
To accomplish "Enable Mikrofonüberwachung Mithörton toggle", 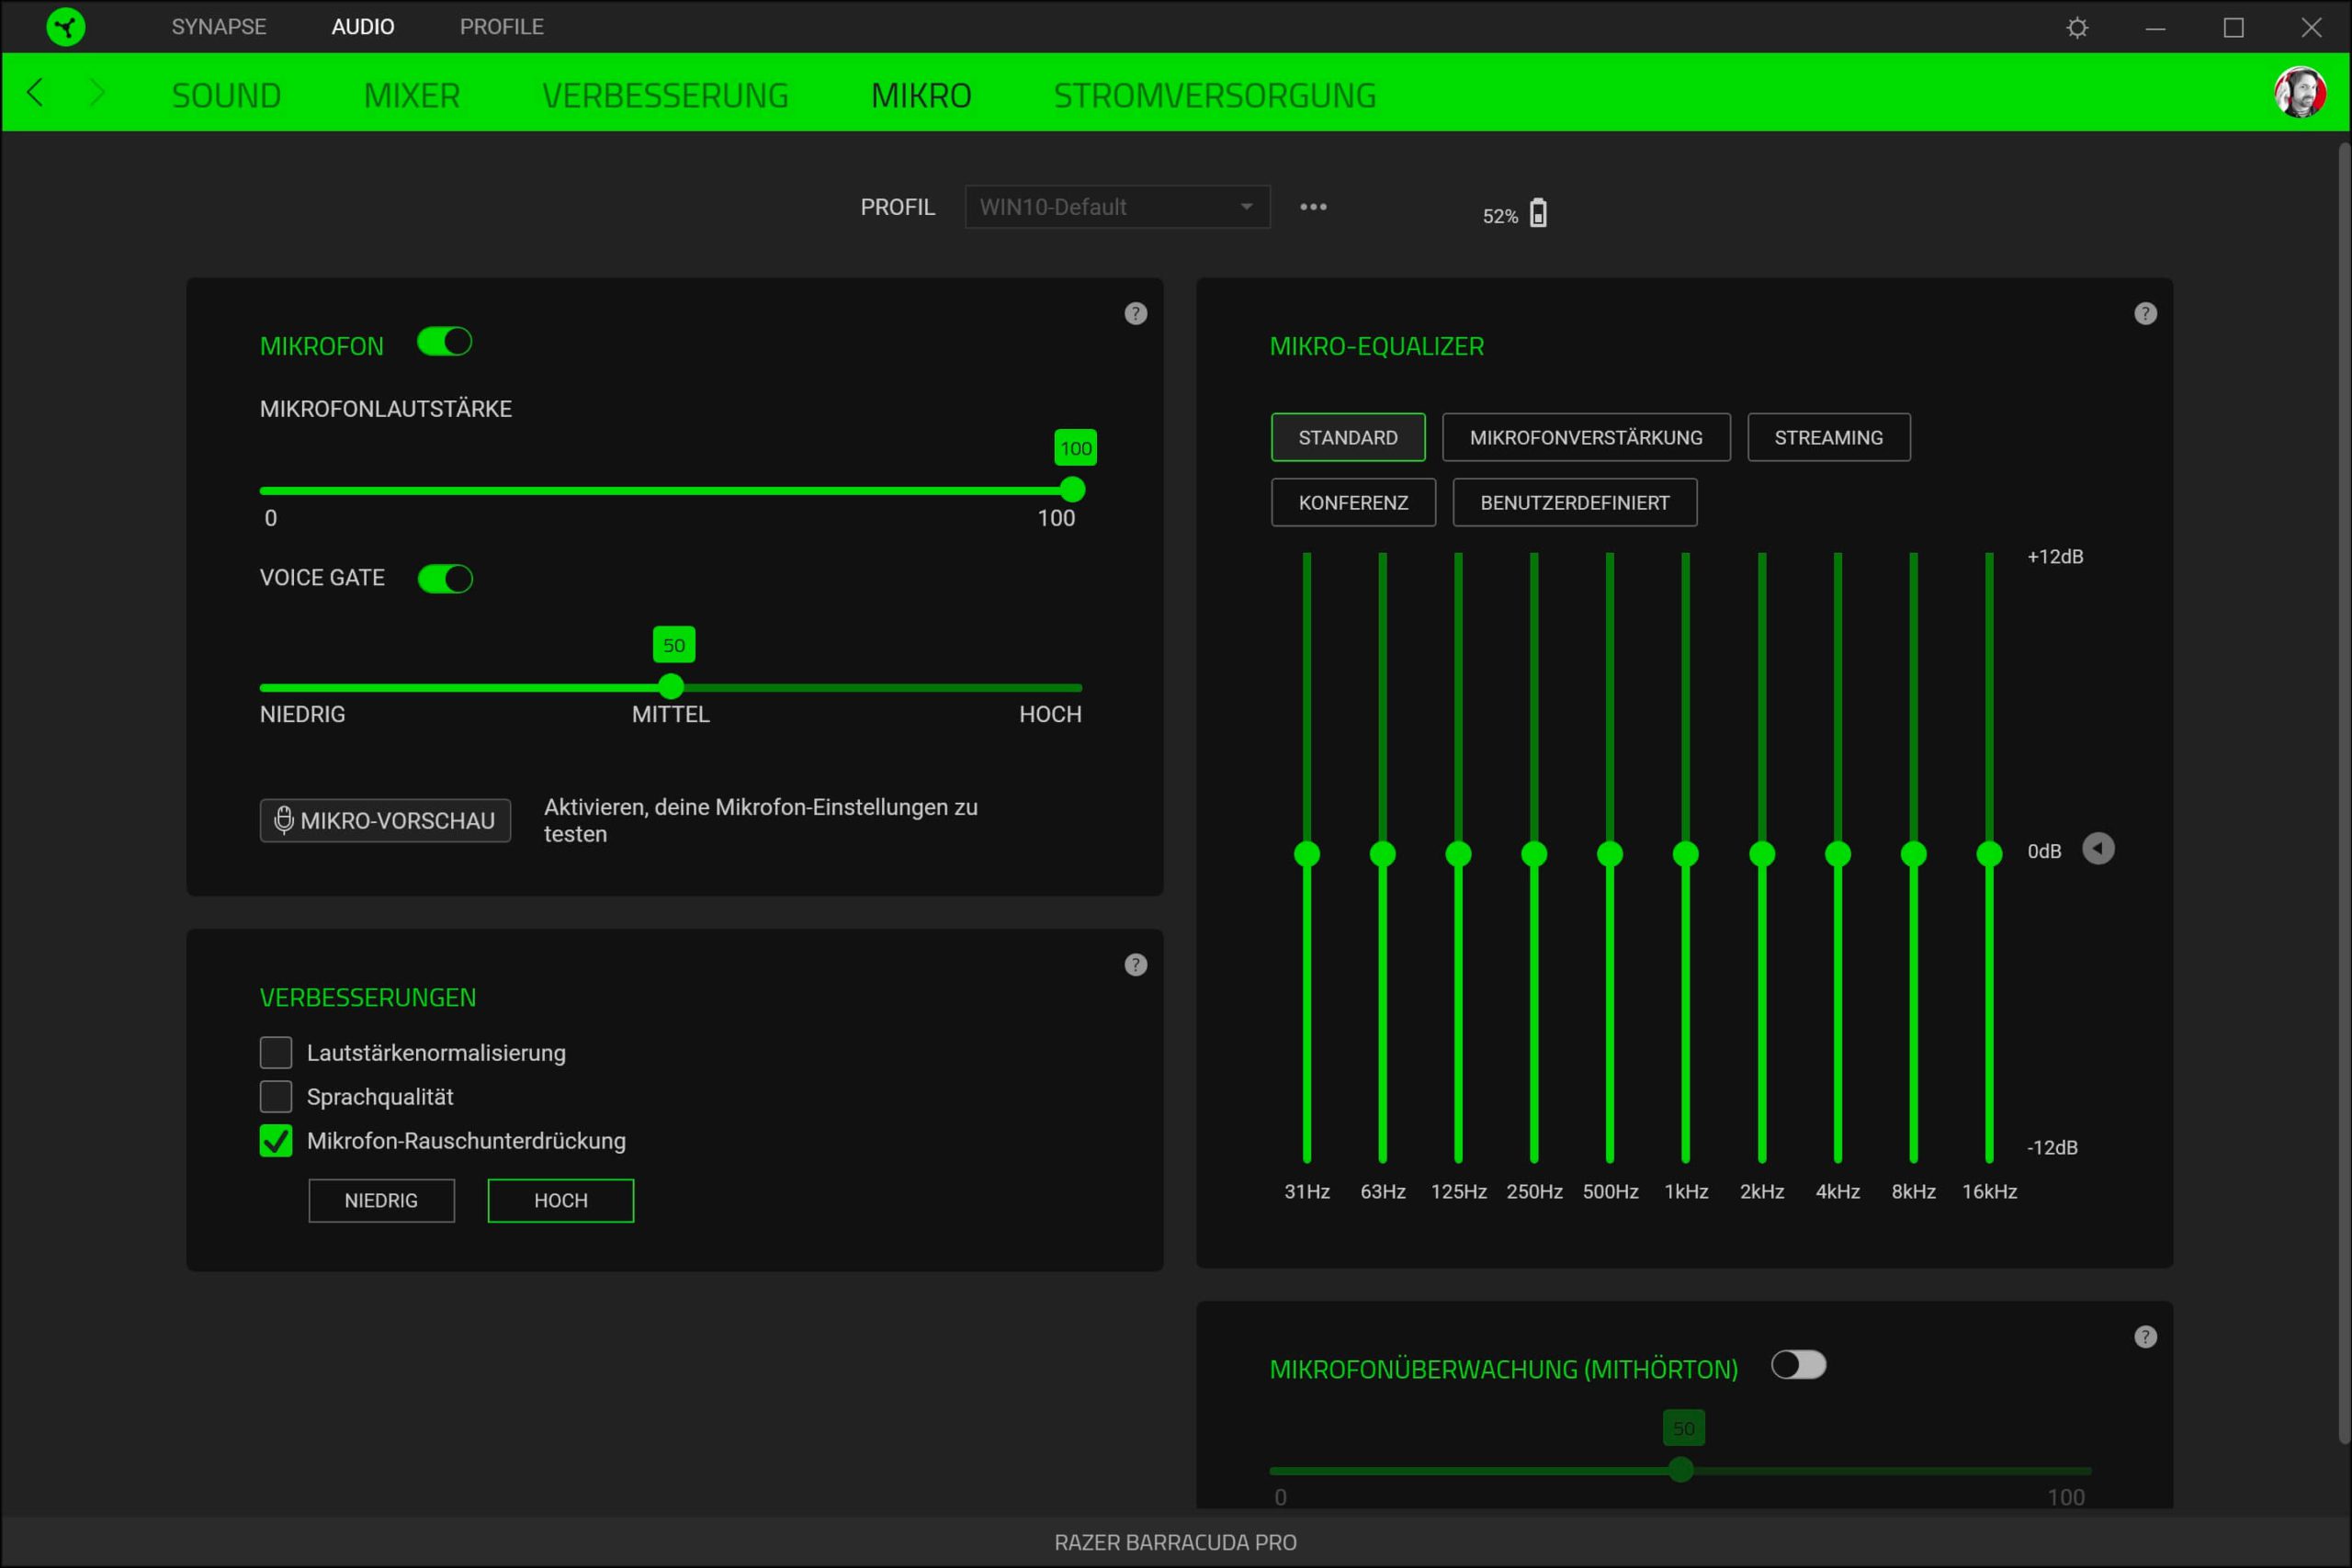I will 1798,1365.
